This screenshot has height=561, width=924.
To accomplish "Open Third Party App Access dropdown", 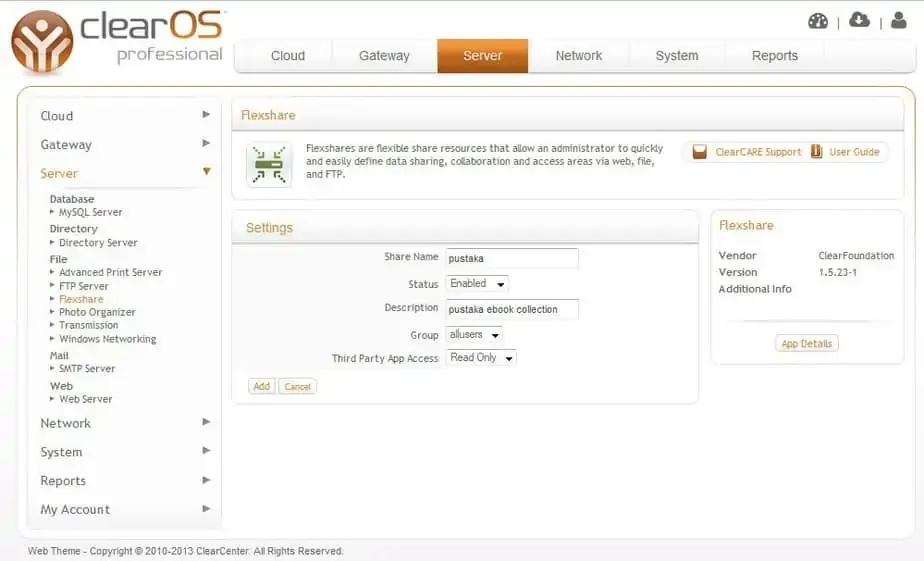I will click(481, 358).
